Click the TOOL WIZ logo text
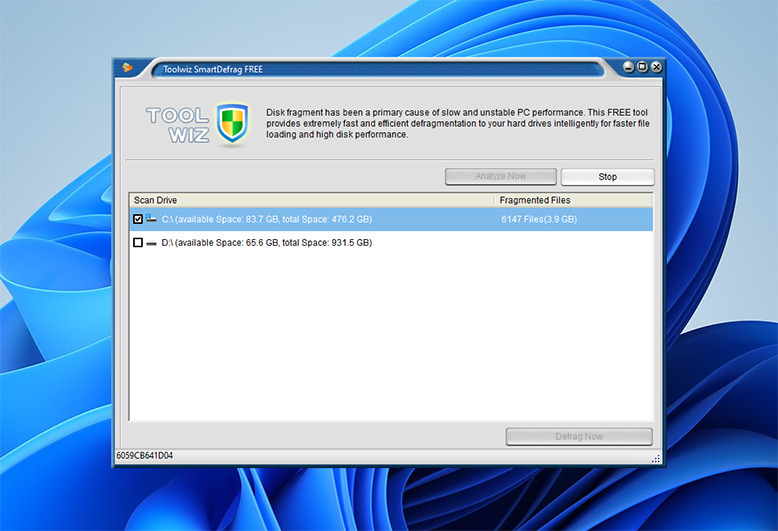The height and width of the screenshot is (531, 778). click(x=177, y=125)
